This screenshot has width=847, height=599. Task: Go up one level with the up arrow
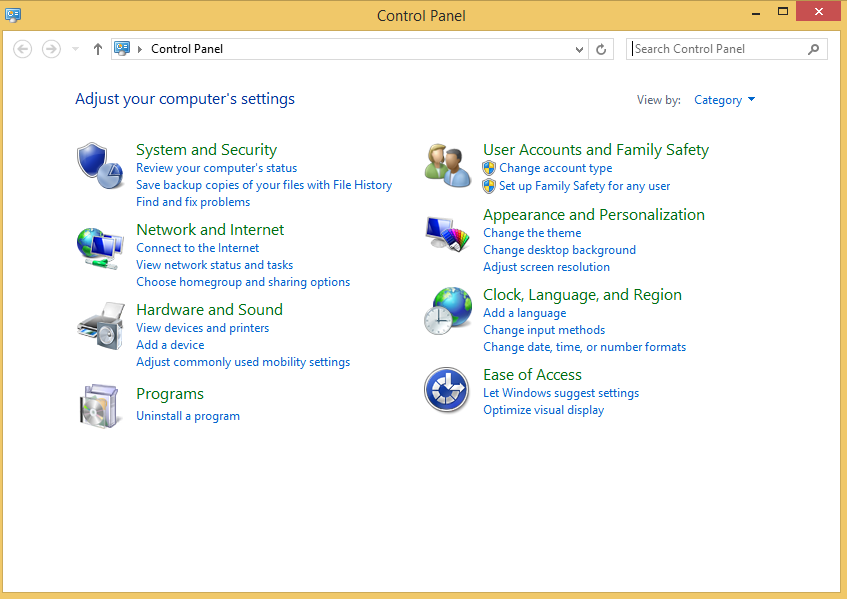(97, 49)
